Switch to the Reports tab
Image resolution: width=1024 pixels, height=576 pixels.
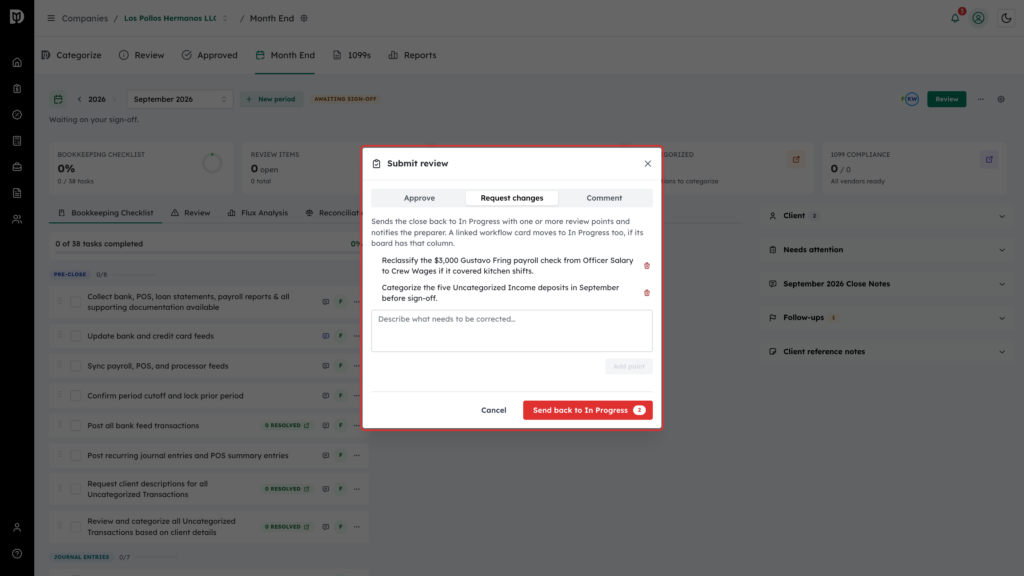click(412, 56)
